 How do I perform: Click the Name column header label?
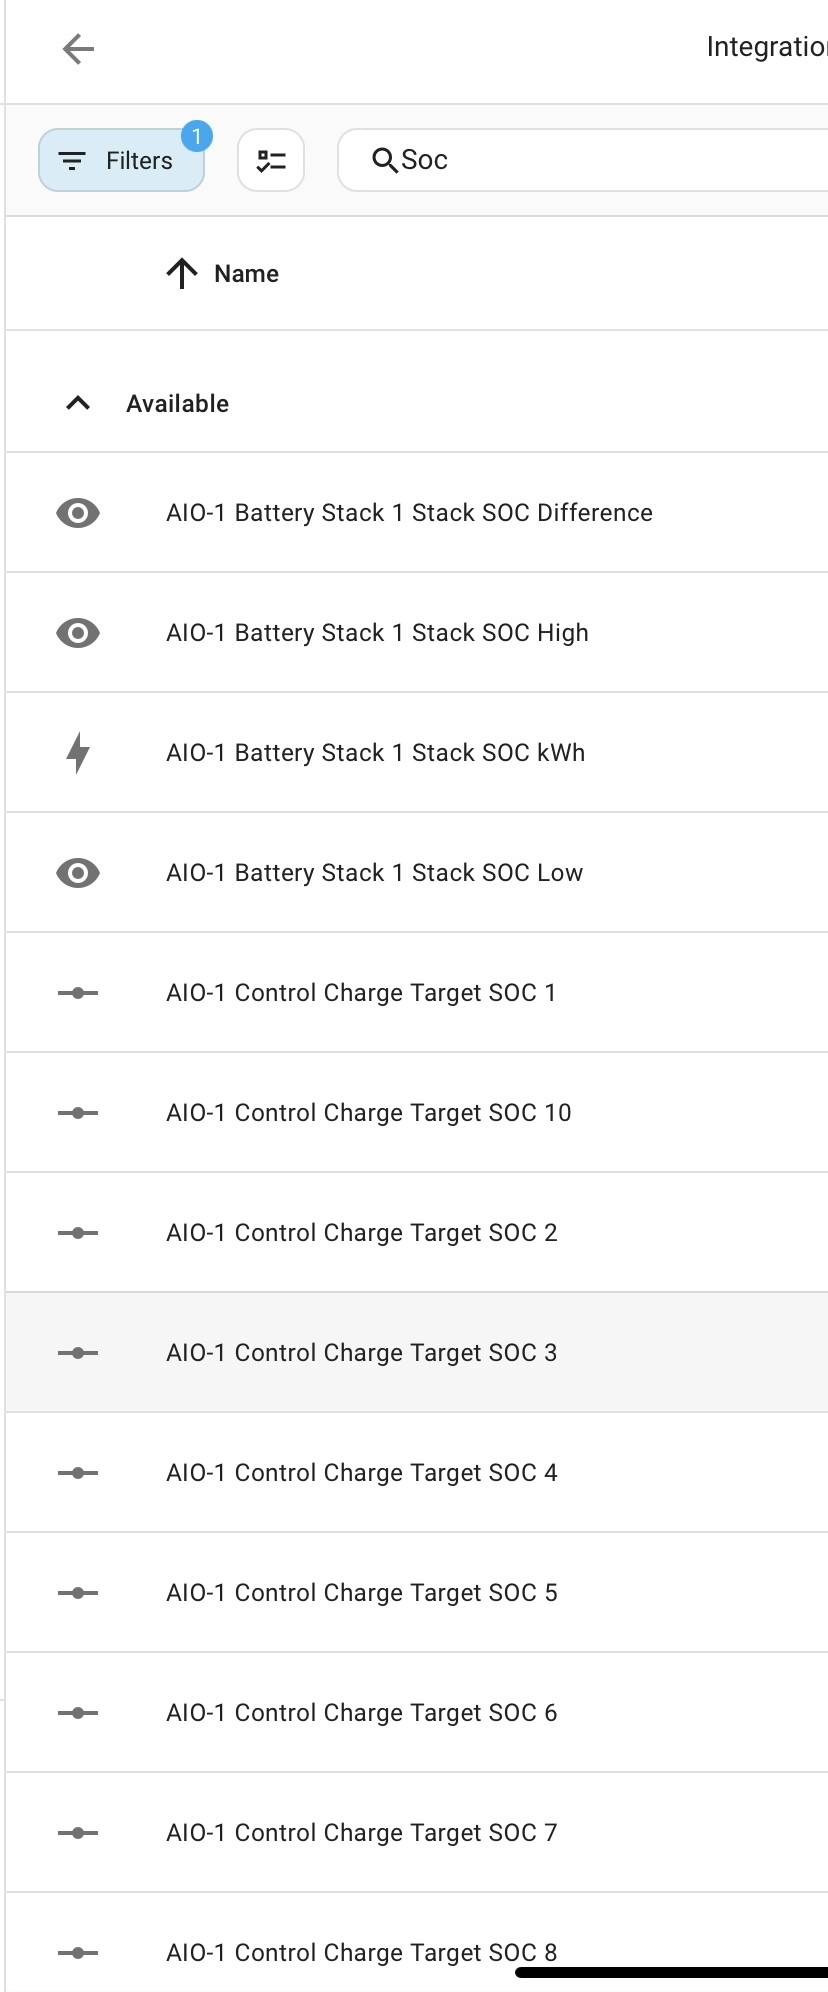tap(246, 274)
